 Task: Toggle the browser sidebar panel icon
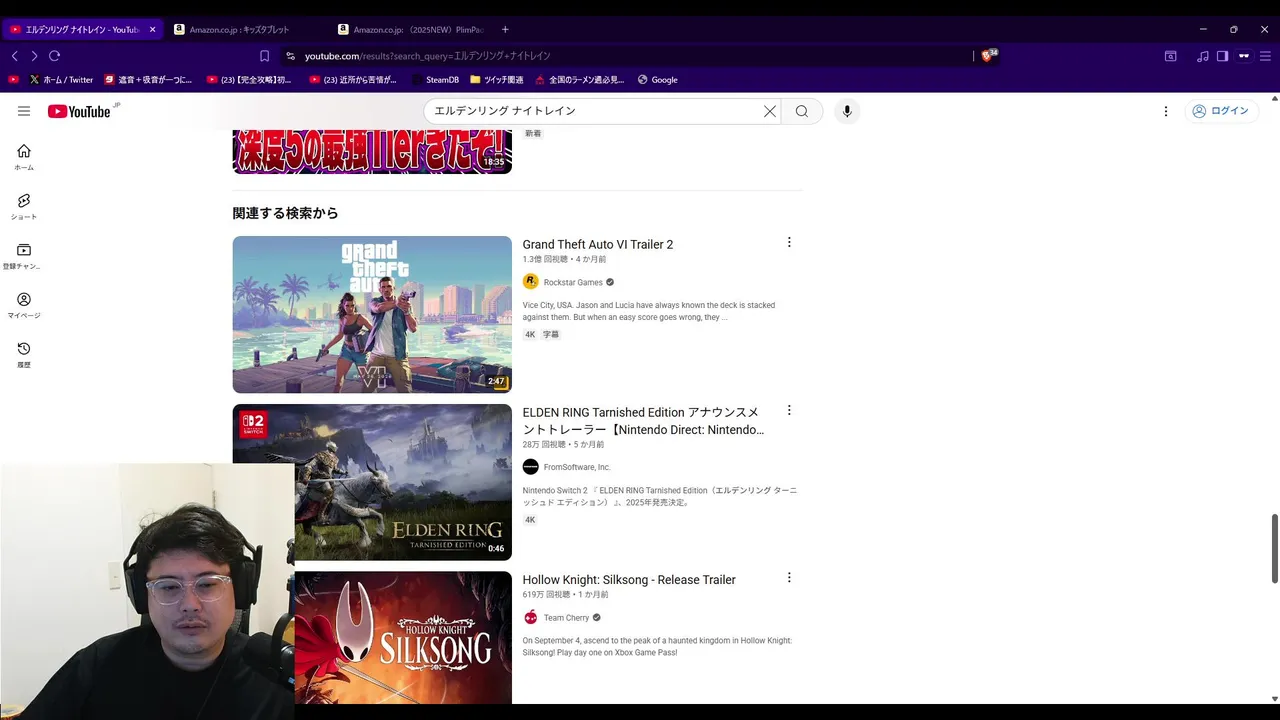click(1222, 56)
